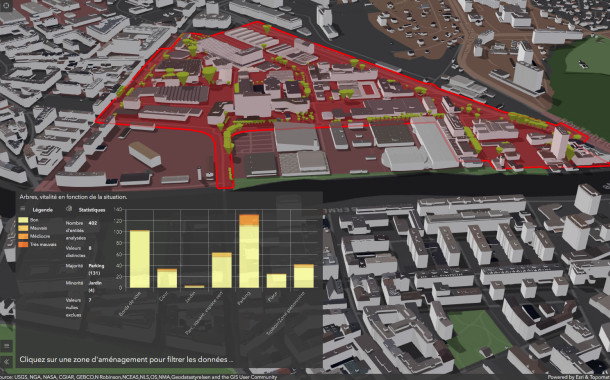610x380 pixels.
Task: Collapse the side panel with the double-chevron button
Action: pos(7,362)
